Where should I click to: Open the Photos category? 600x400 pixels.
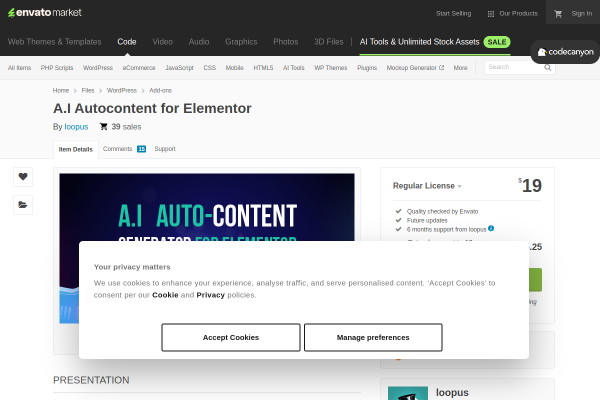click(285, 42)
